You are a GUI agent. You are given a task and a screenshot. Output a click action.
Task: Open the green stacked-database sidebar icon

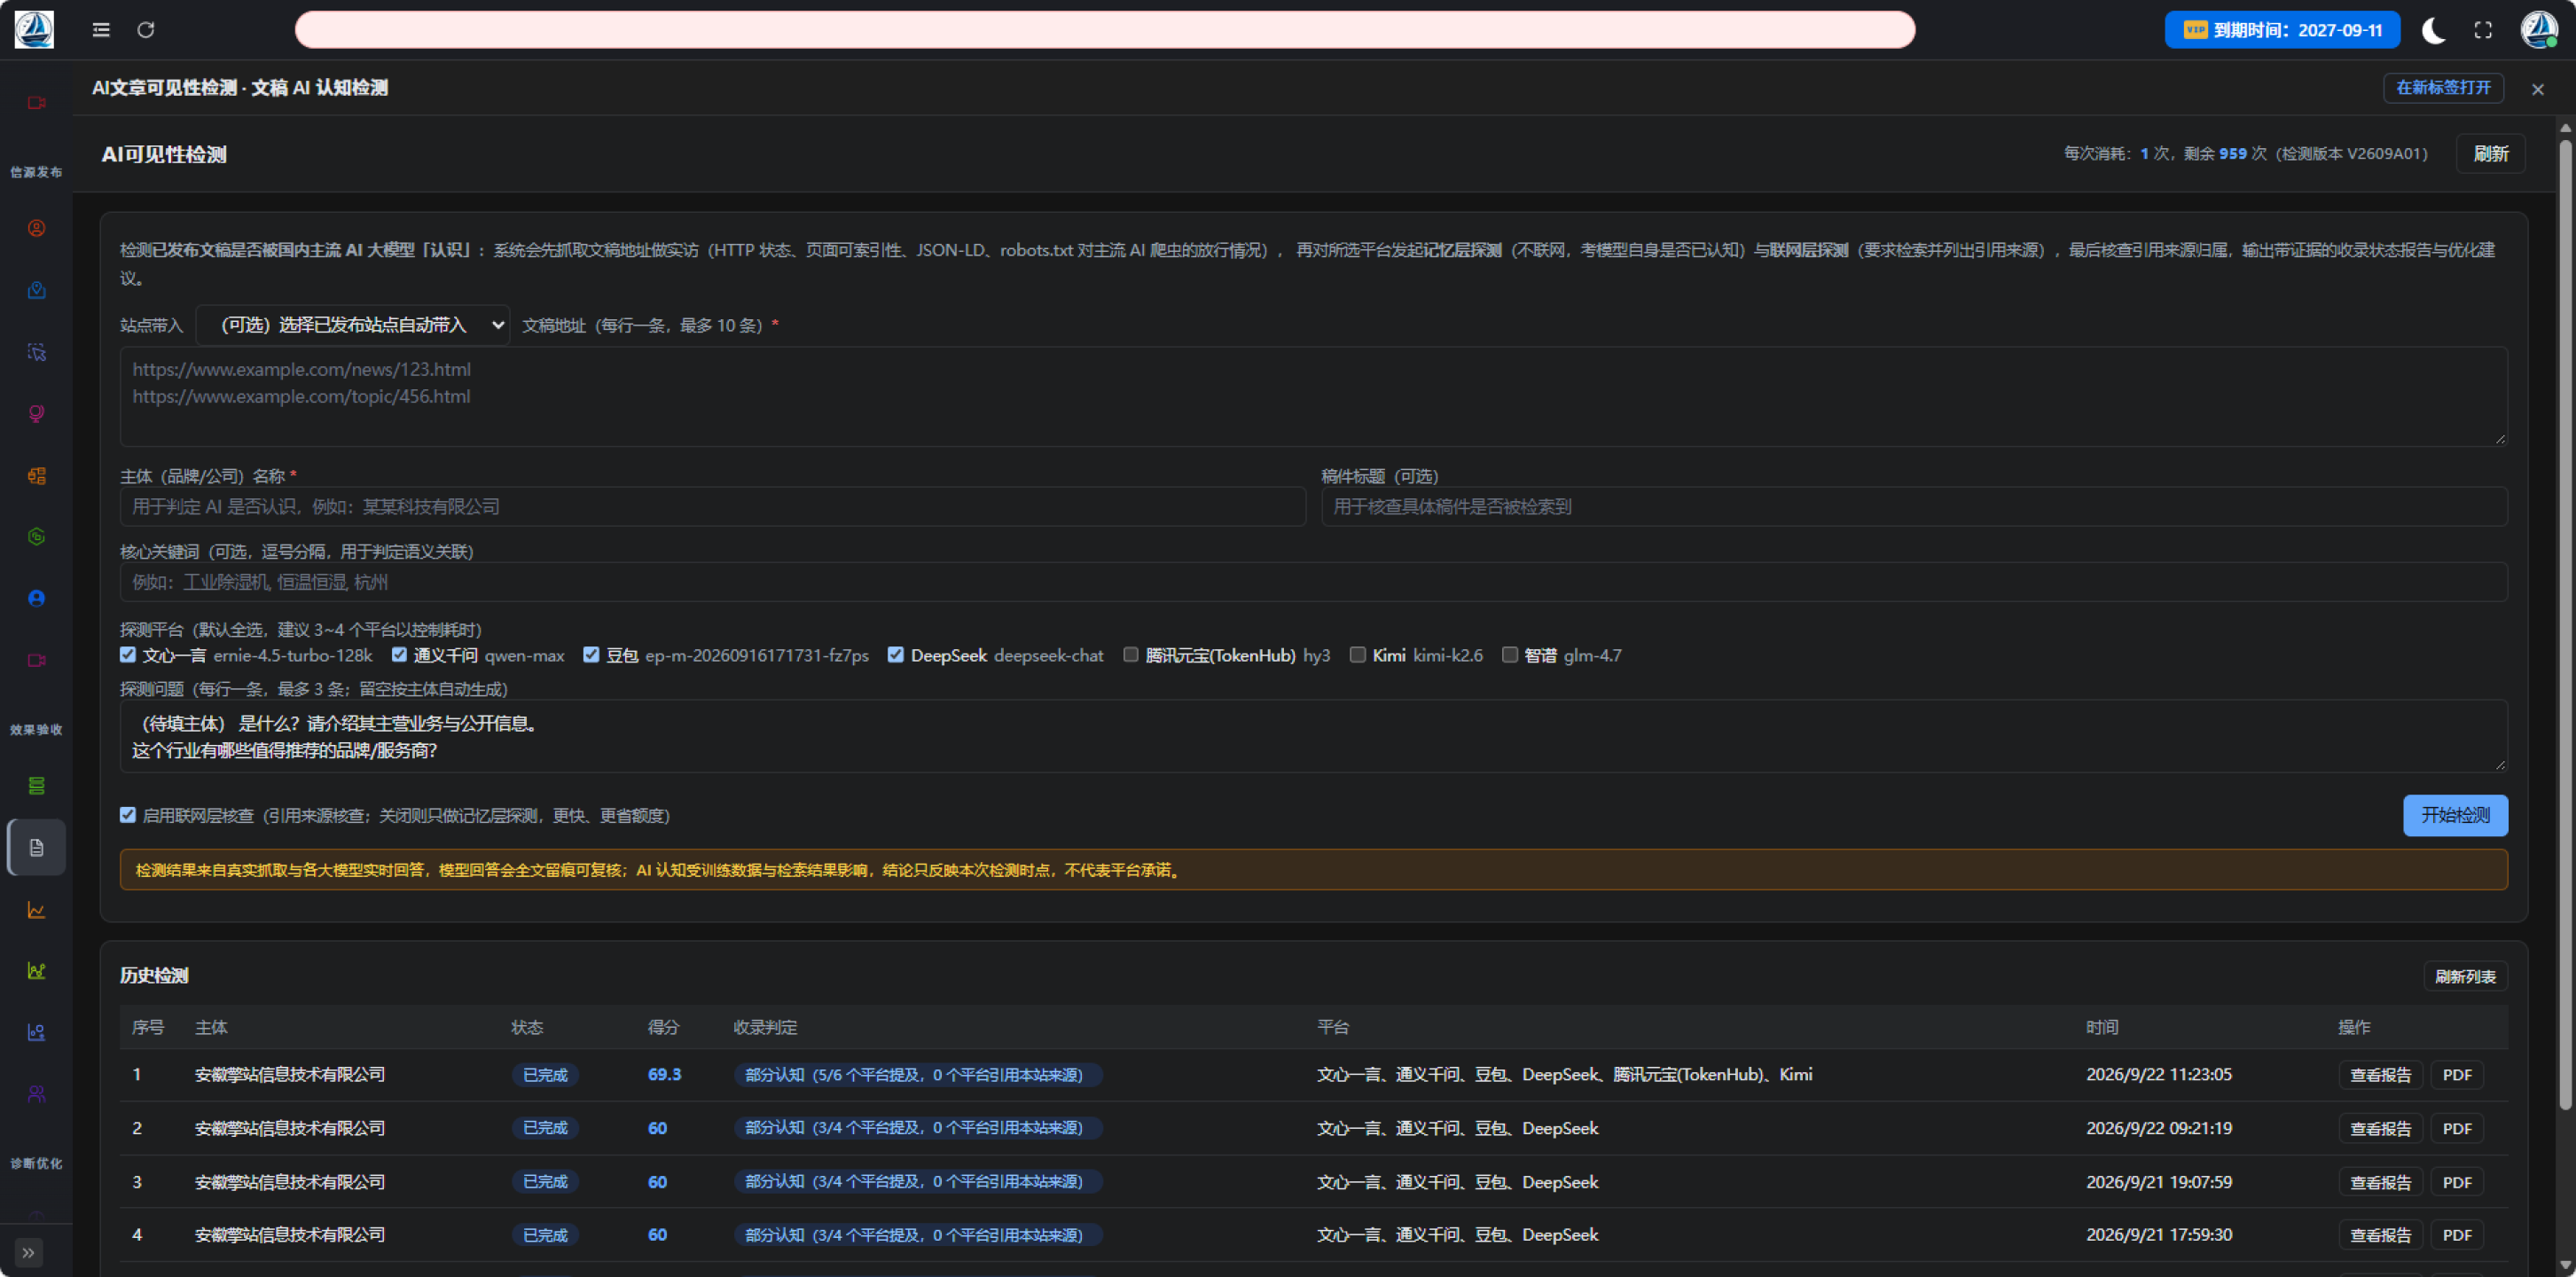tap(37, 786)
